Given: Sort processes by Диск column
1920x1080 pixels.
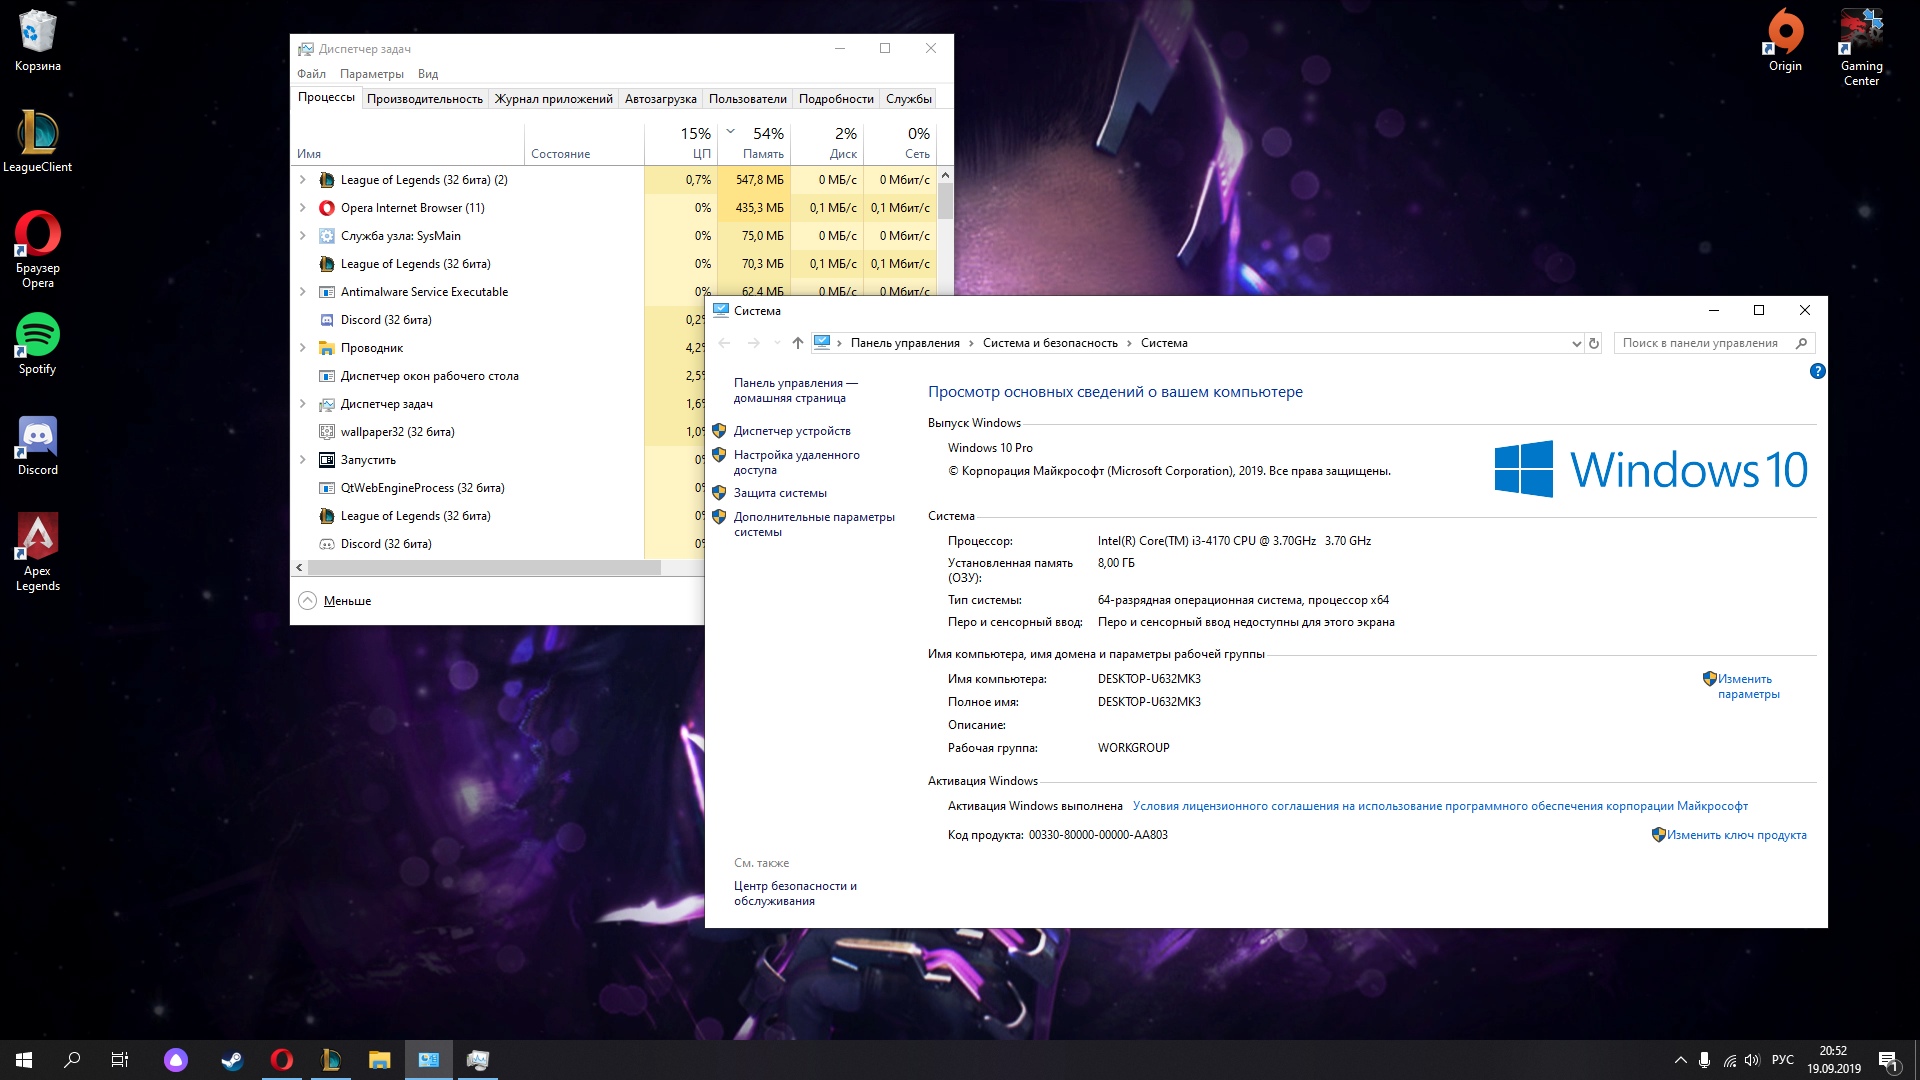Looking at the screenshot, I should (x=827, y=143).
